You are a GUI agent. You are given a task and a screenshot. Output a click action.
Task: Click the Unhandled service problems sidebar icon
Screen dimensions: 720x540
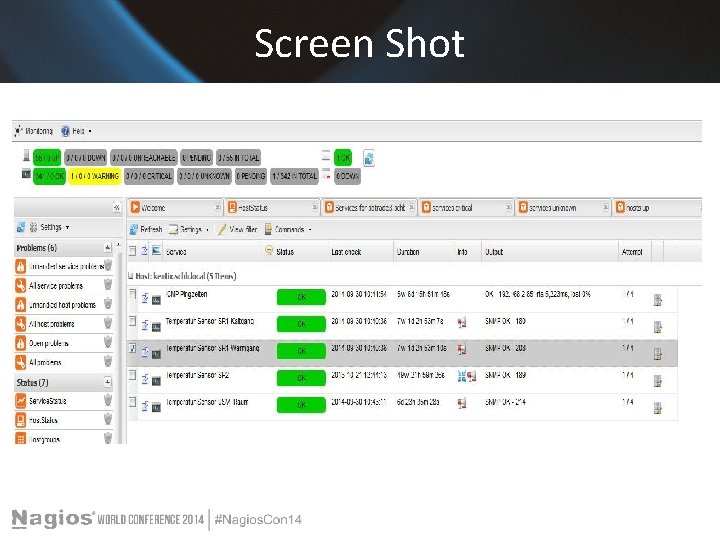(20, 266)
